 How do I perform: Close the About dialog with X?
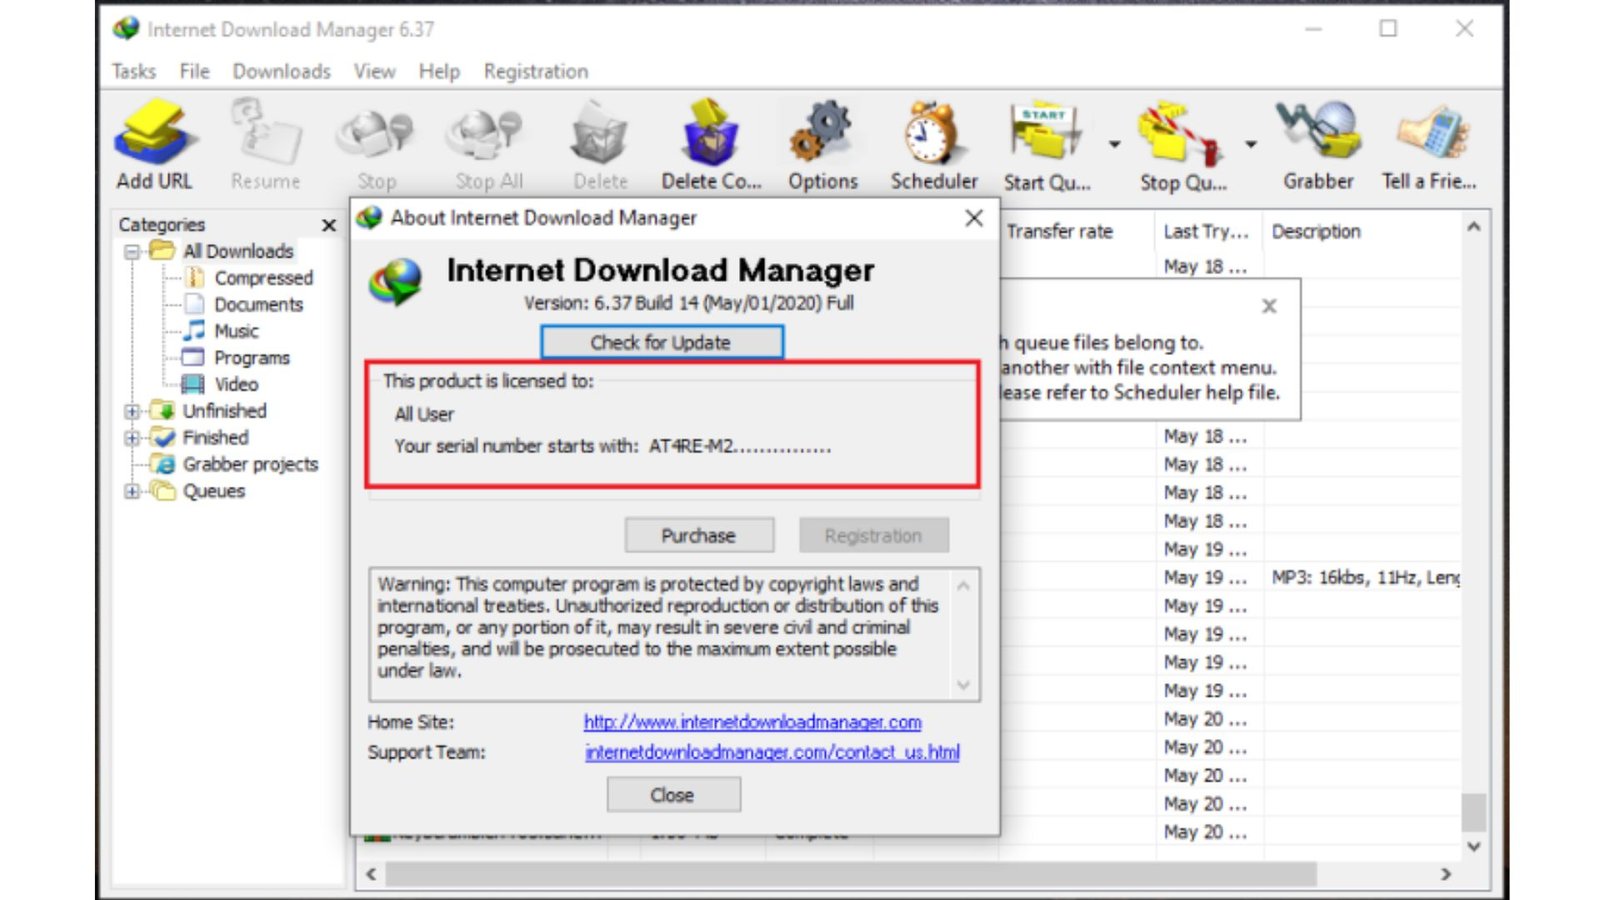(x=974, y=218)
